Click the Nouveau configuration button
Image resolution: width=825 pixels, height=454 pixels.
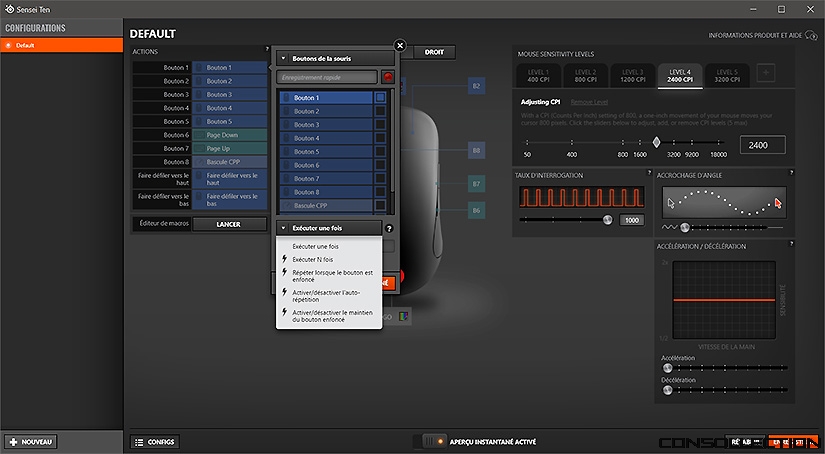[31, 441]
